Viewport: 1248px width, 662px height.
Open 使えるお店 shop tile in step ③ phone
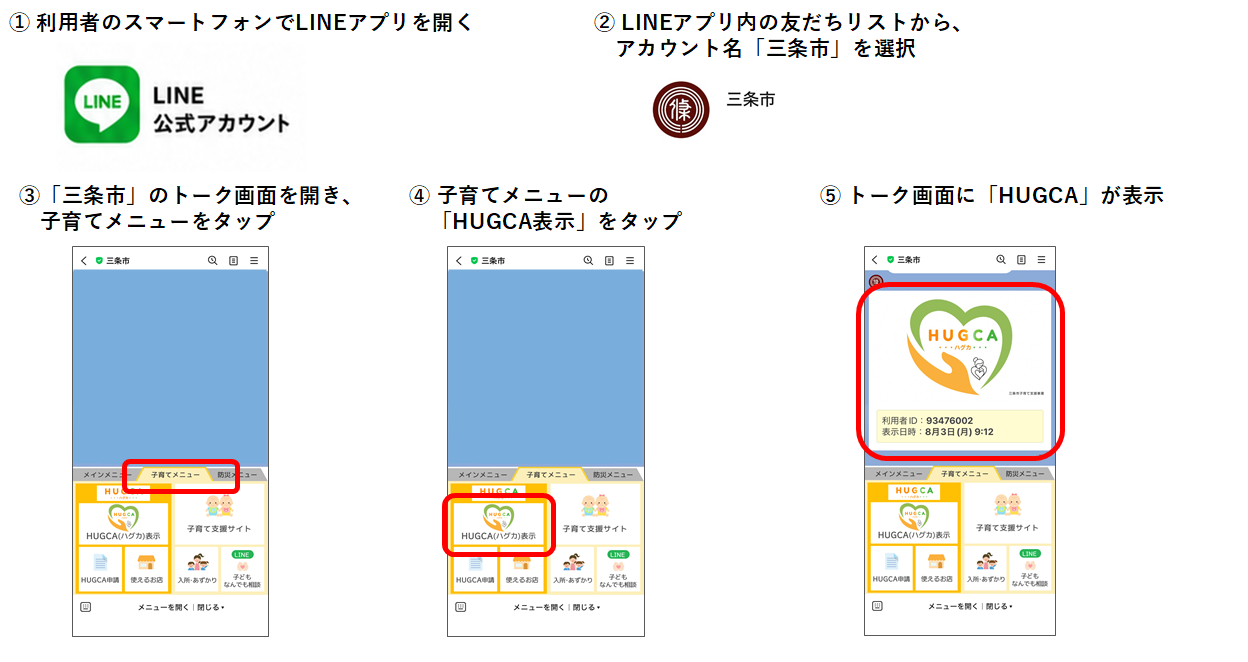pyautogui.click(x=147, y=569)
